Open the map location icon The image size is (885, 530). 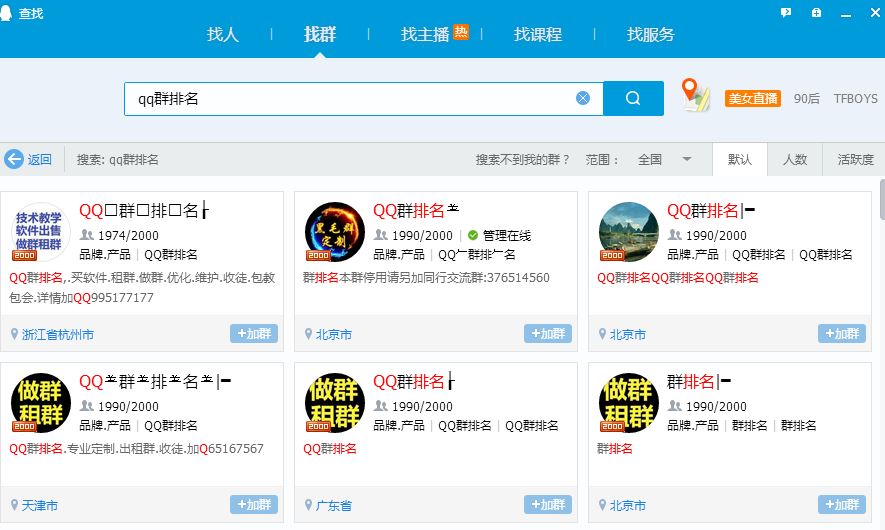coord(695,95)
